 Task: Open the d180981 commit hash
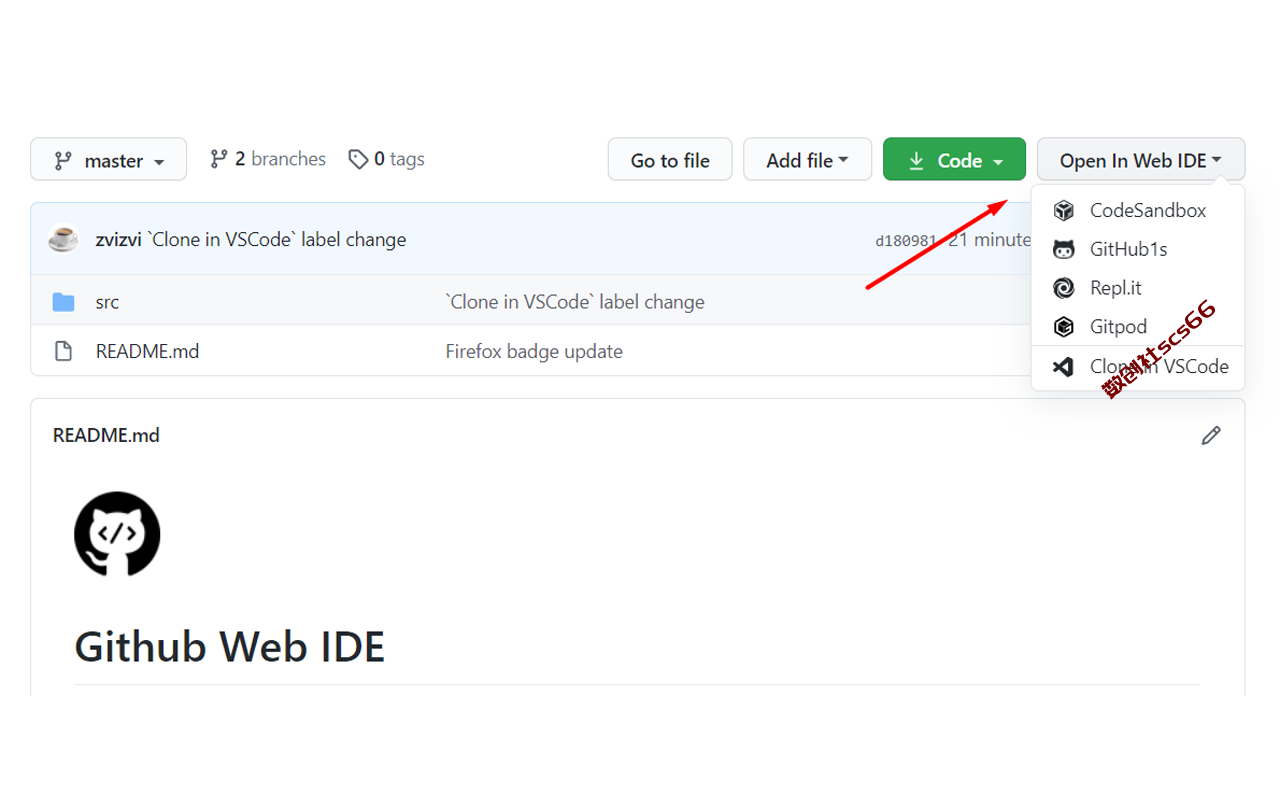tap(906, 240)
